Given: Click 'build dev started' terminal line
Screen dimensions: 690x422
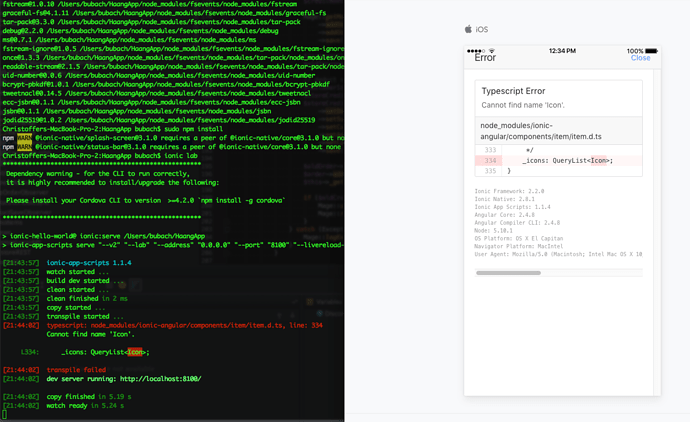Looking at the screenshot, I should (x=84, y=281).
